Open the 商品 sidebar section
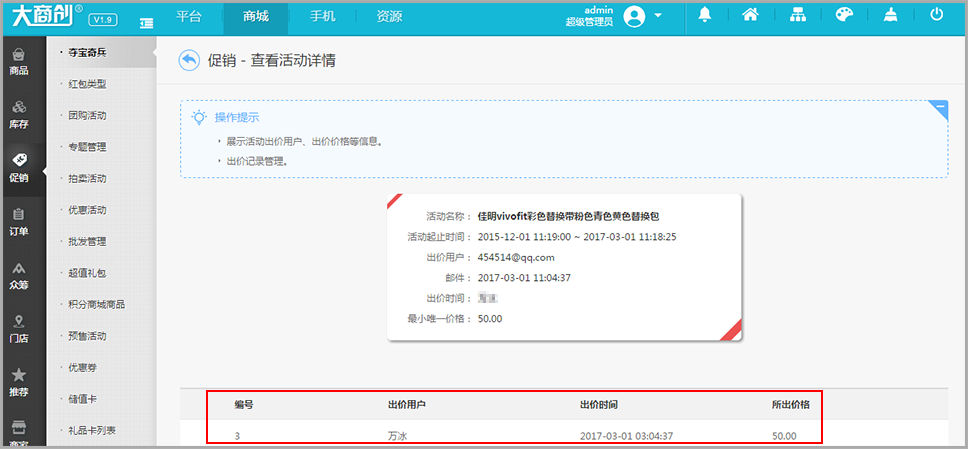This screenshot has width=968, height=450. pos(19,62)
